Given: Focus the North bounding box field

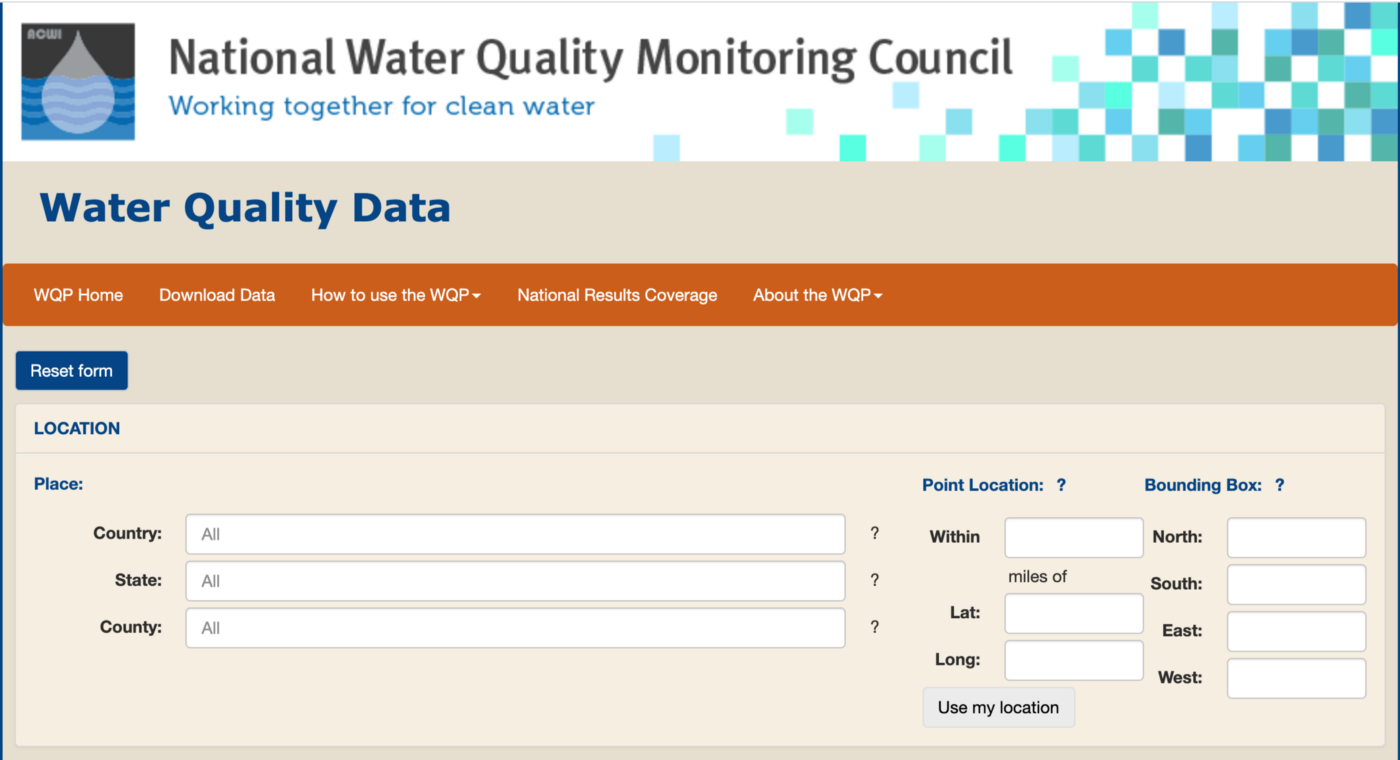Looking at the screenshot, I should coord(1296,538).
